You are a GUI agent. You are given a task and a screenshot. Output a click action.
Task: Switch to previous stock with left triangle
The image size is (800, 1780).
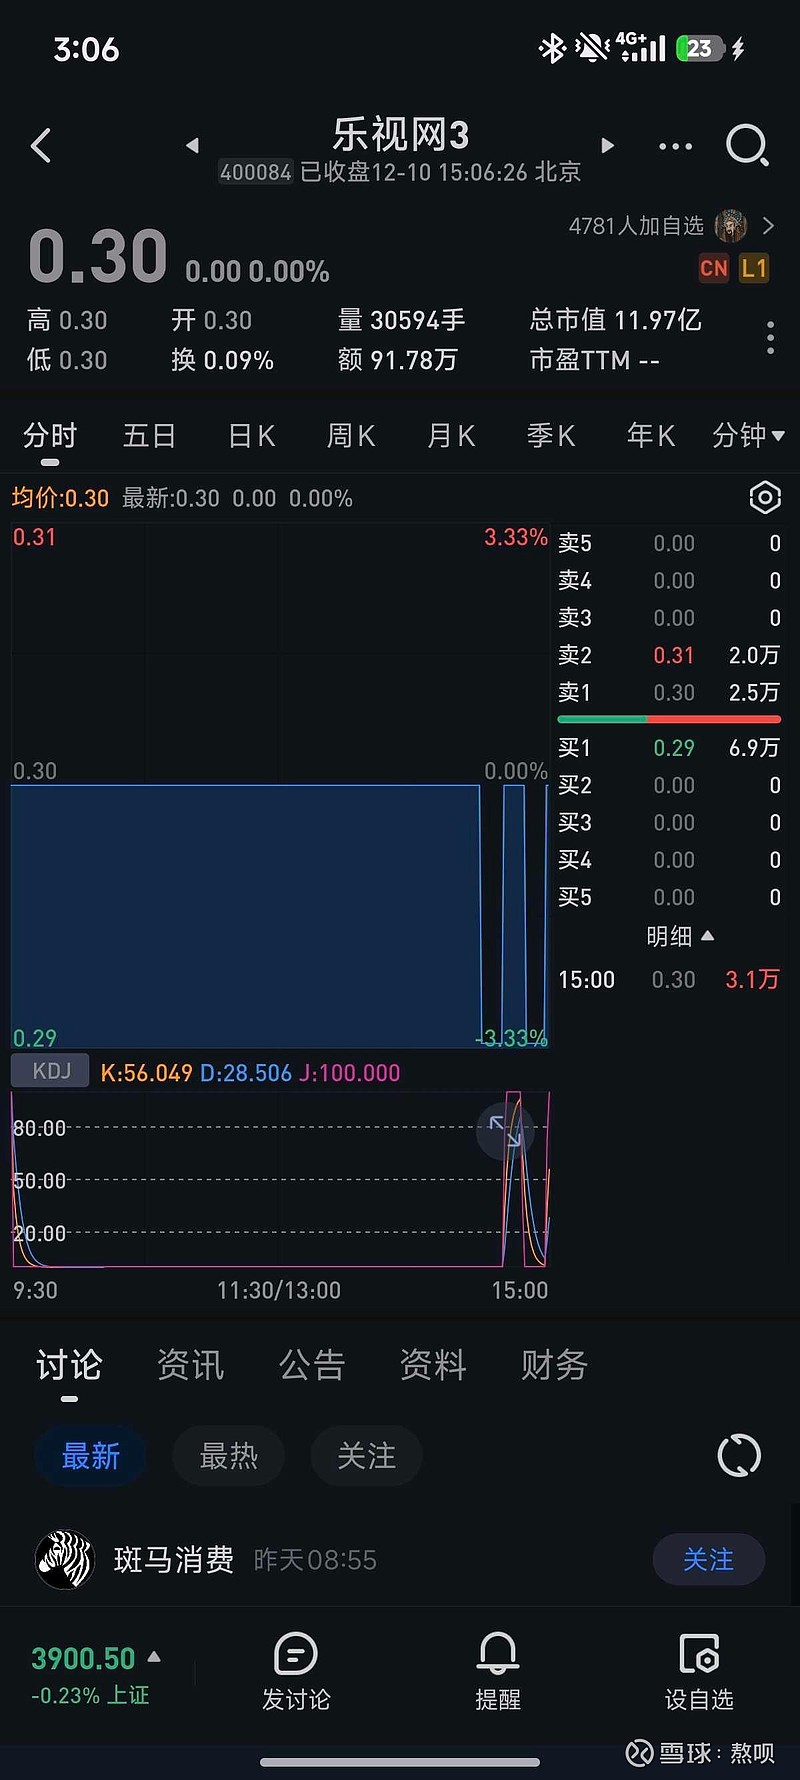(192, 146)
